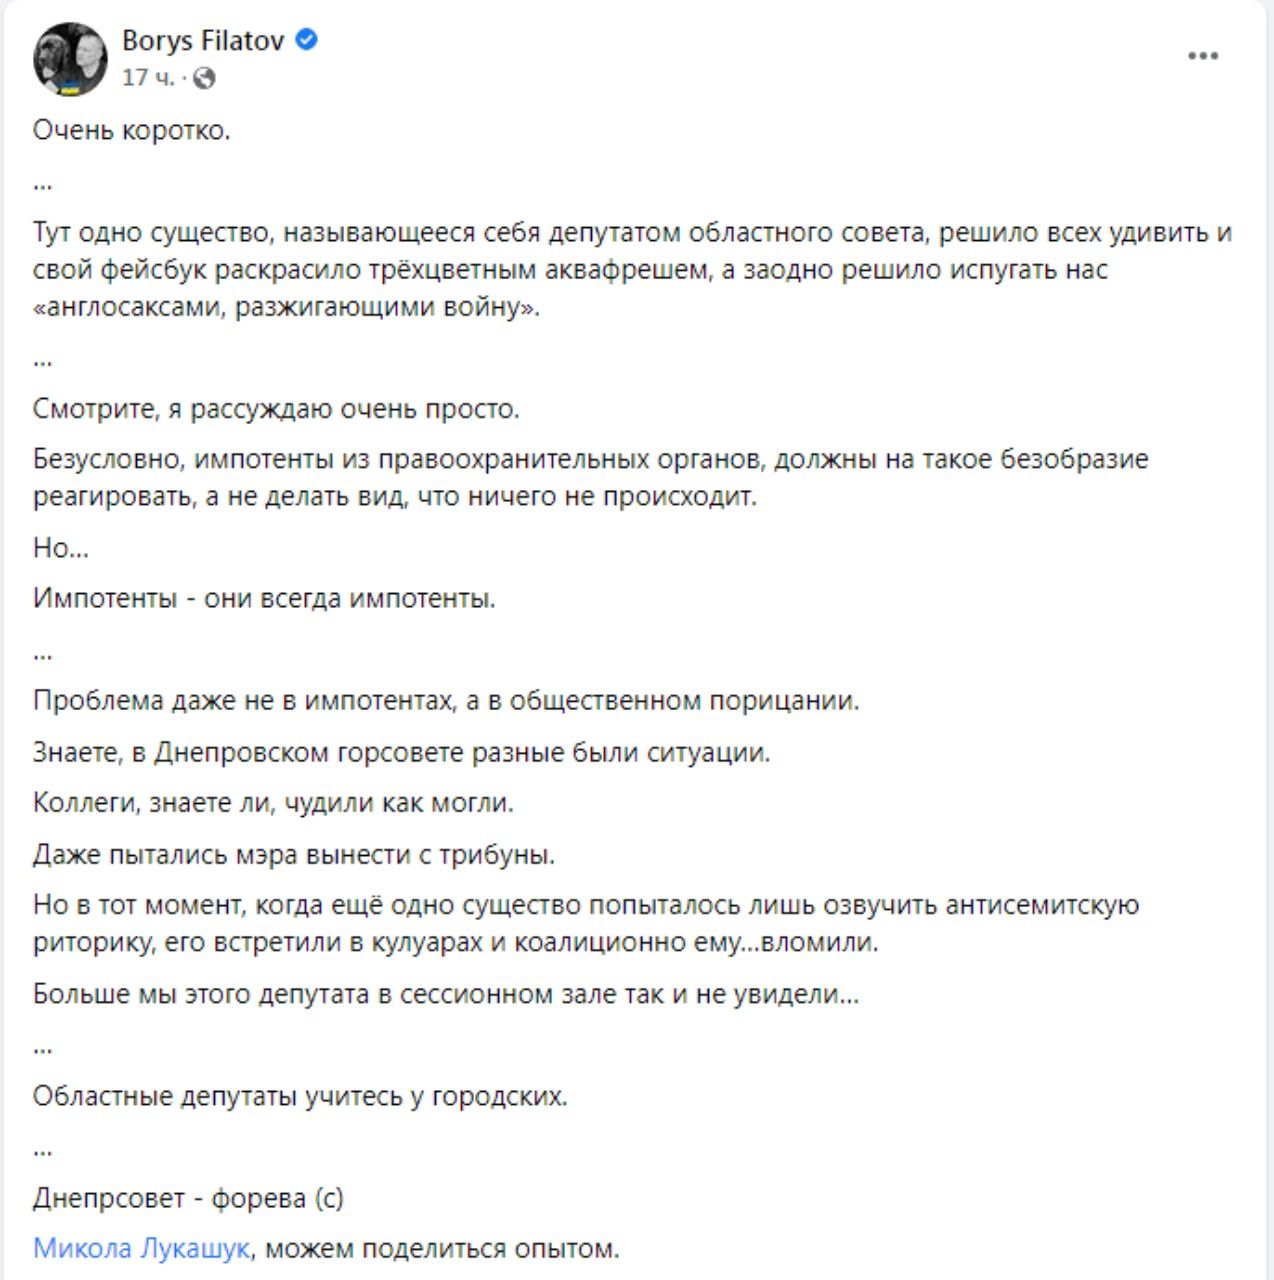This screenshot has width=1274, height=1280.
Task: Open the post timestamp "17 ч."
Action: pyautogui.click(x=148, y=78)
